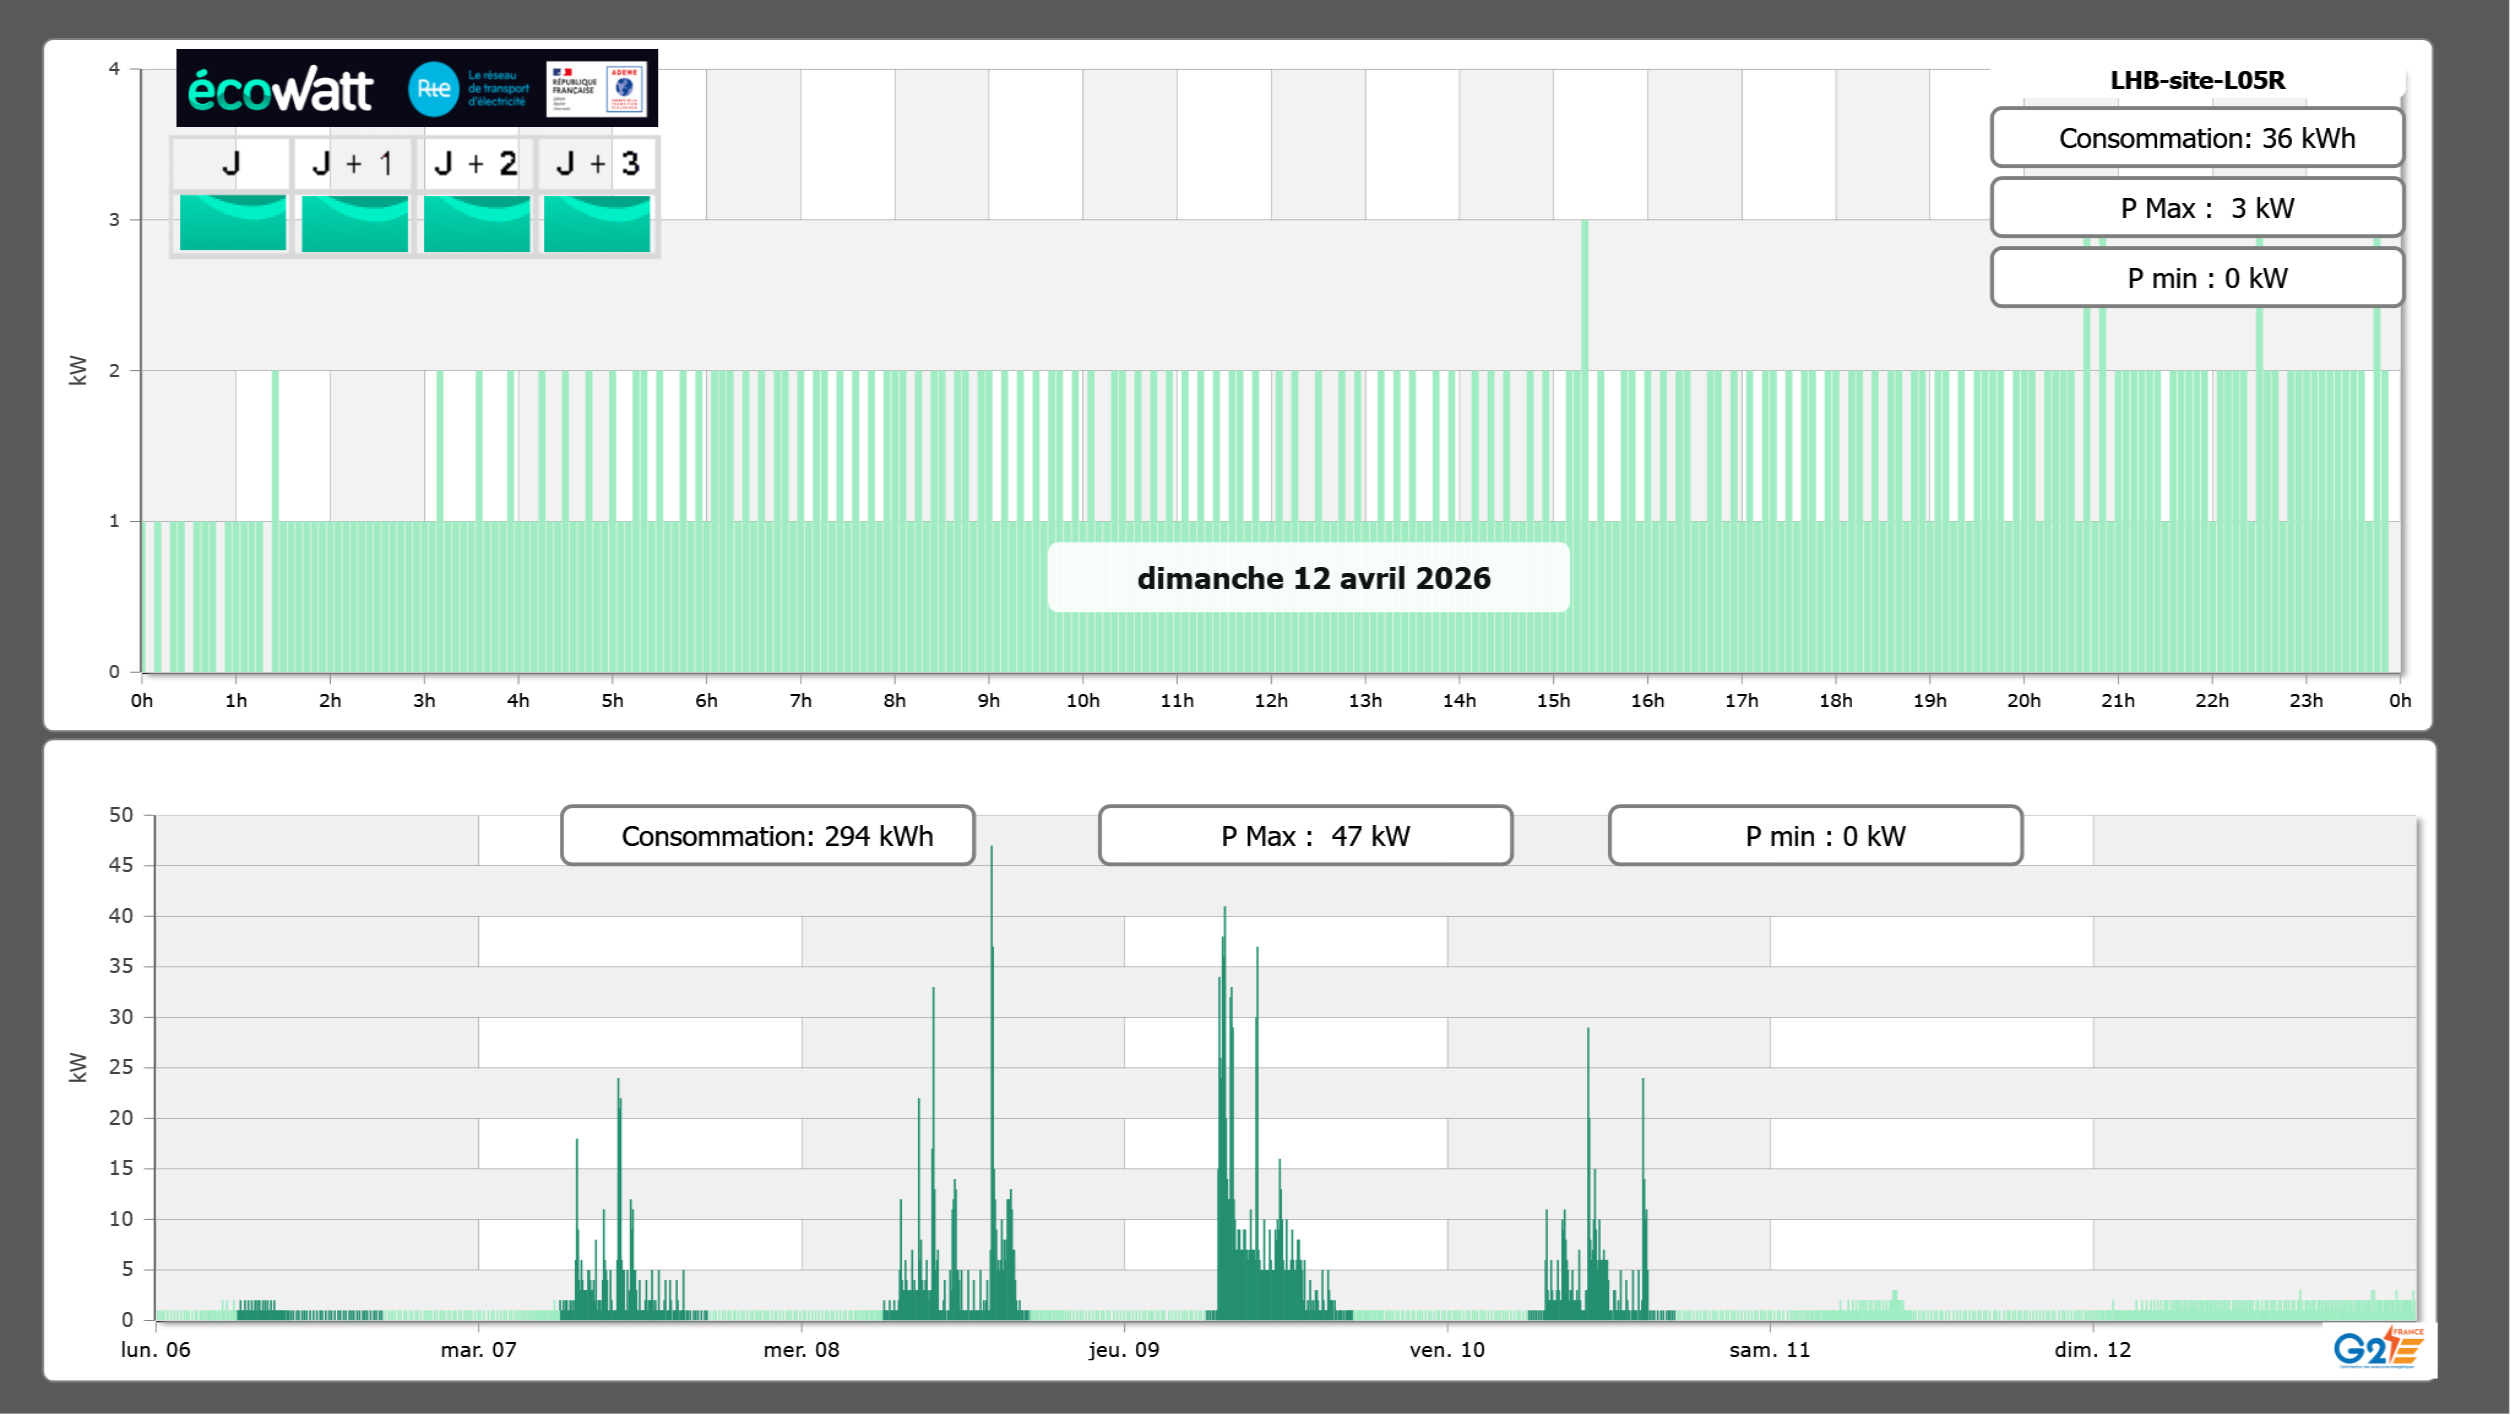Click the 3 kW spike after 15h
Viewport: 2511px width, 1415px height.
(x=1585, y=290)
